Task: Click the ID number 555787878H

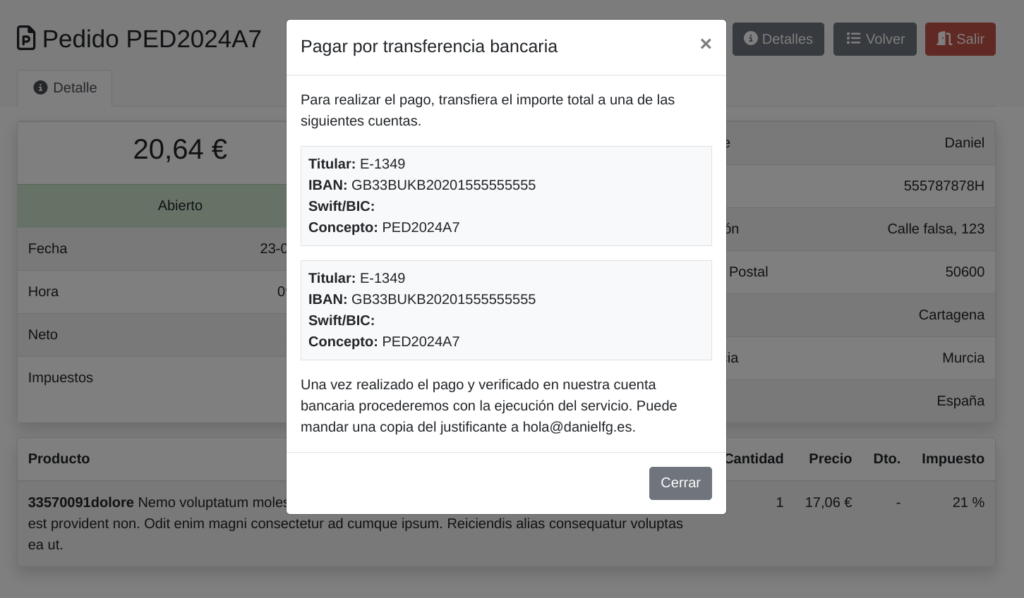Action: coord(944,186)
